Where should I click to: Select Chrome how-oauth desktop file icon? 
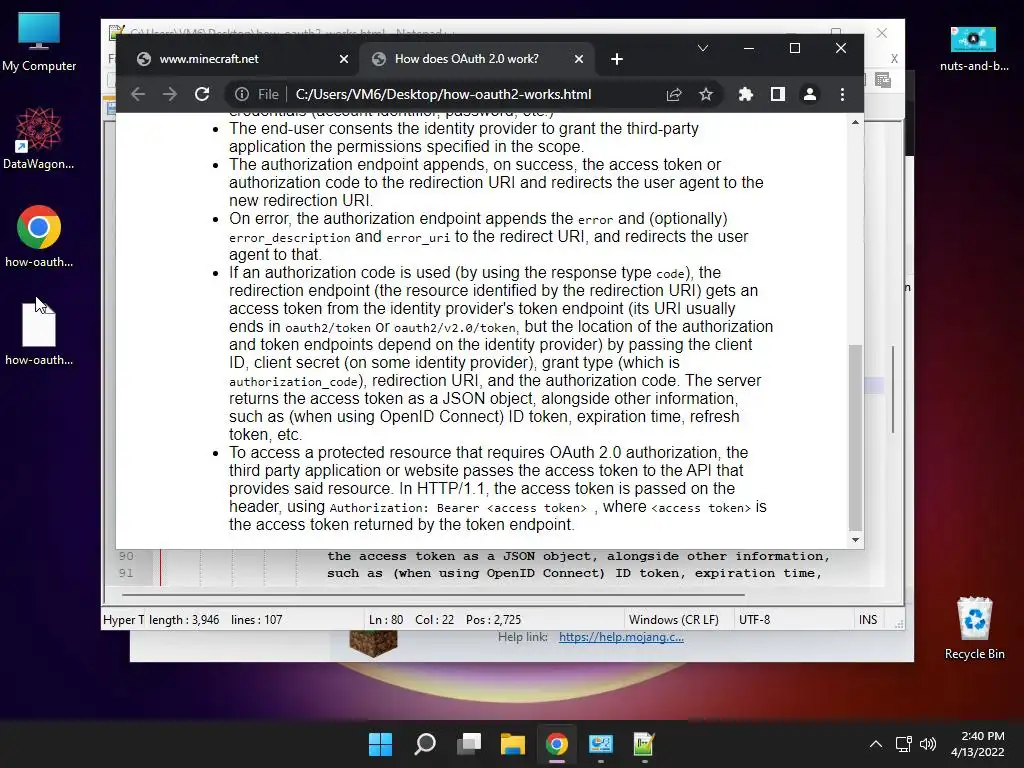[39, 237]
